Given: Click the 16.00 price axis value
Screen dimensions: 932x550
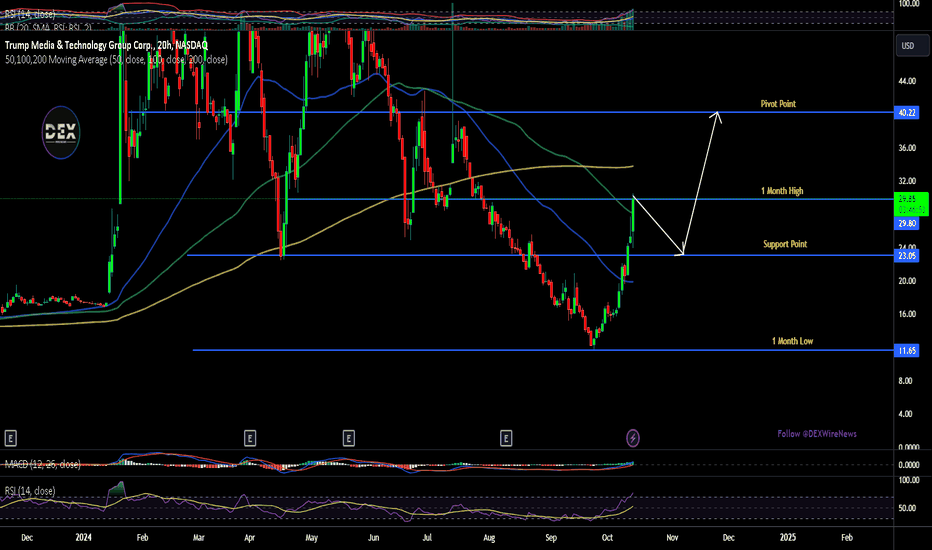Looking at the screenshot, I should 907,314.
